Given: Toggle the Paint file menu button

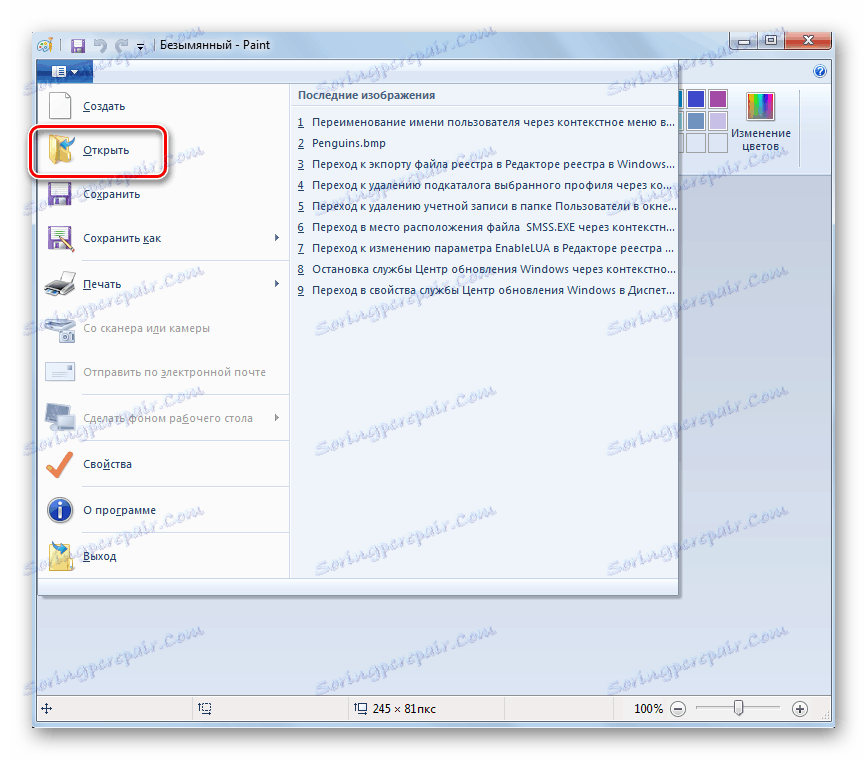Looking at the screenshot, I should [x=64, y=71].
